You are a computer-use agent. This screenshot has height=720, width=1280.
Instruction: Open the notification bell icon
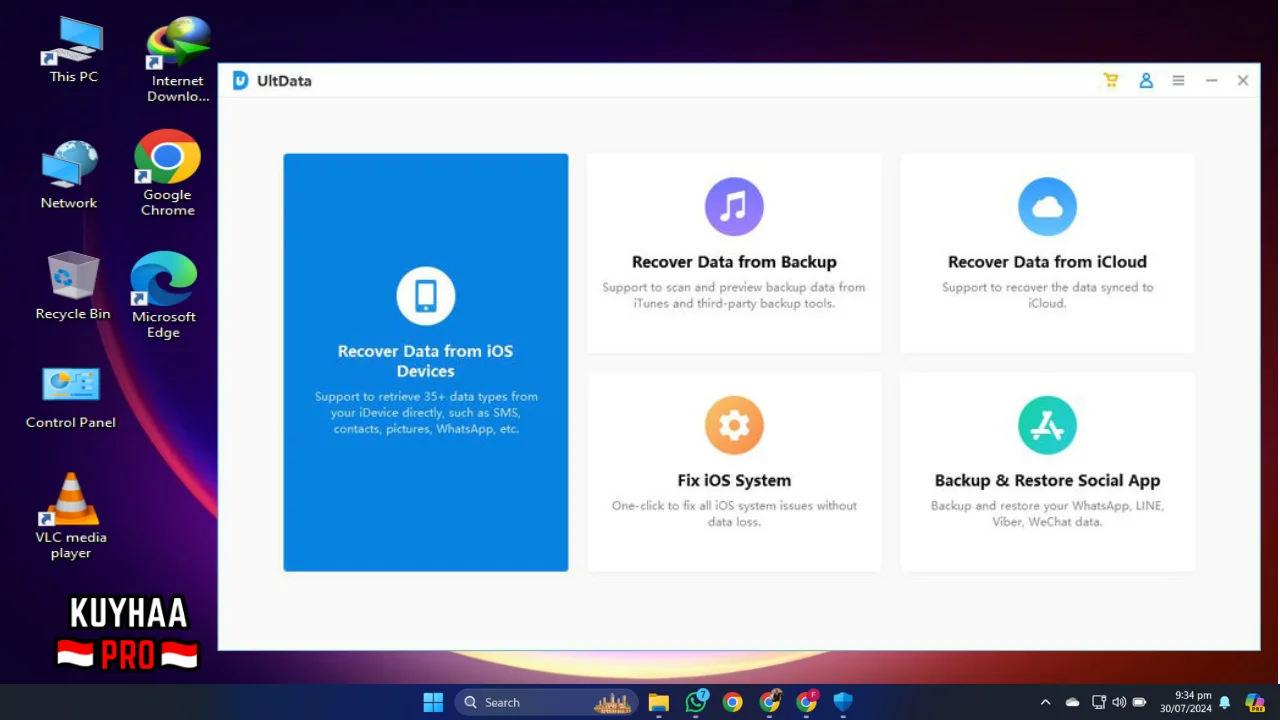tap(1224, 702)
